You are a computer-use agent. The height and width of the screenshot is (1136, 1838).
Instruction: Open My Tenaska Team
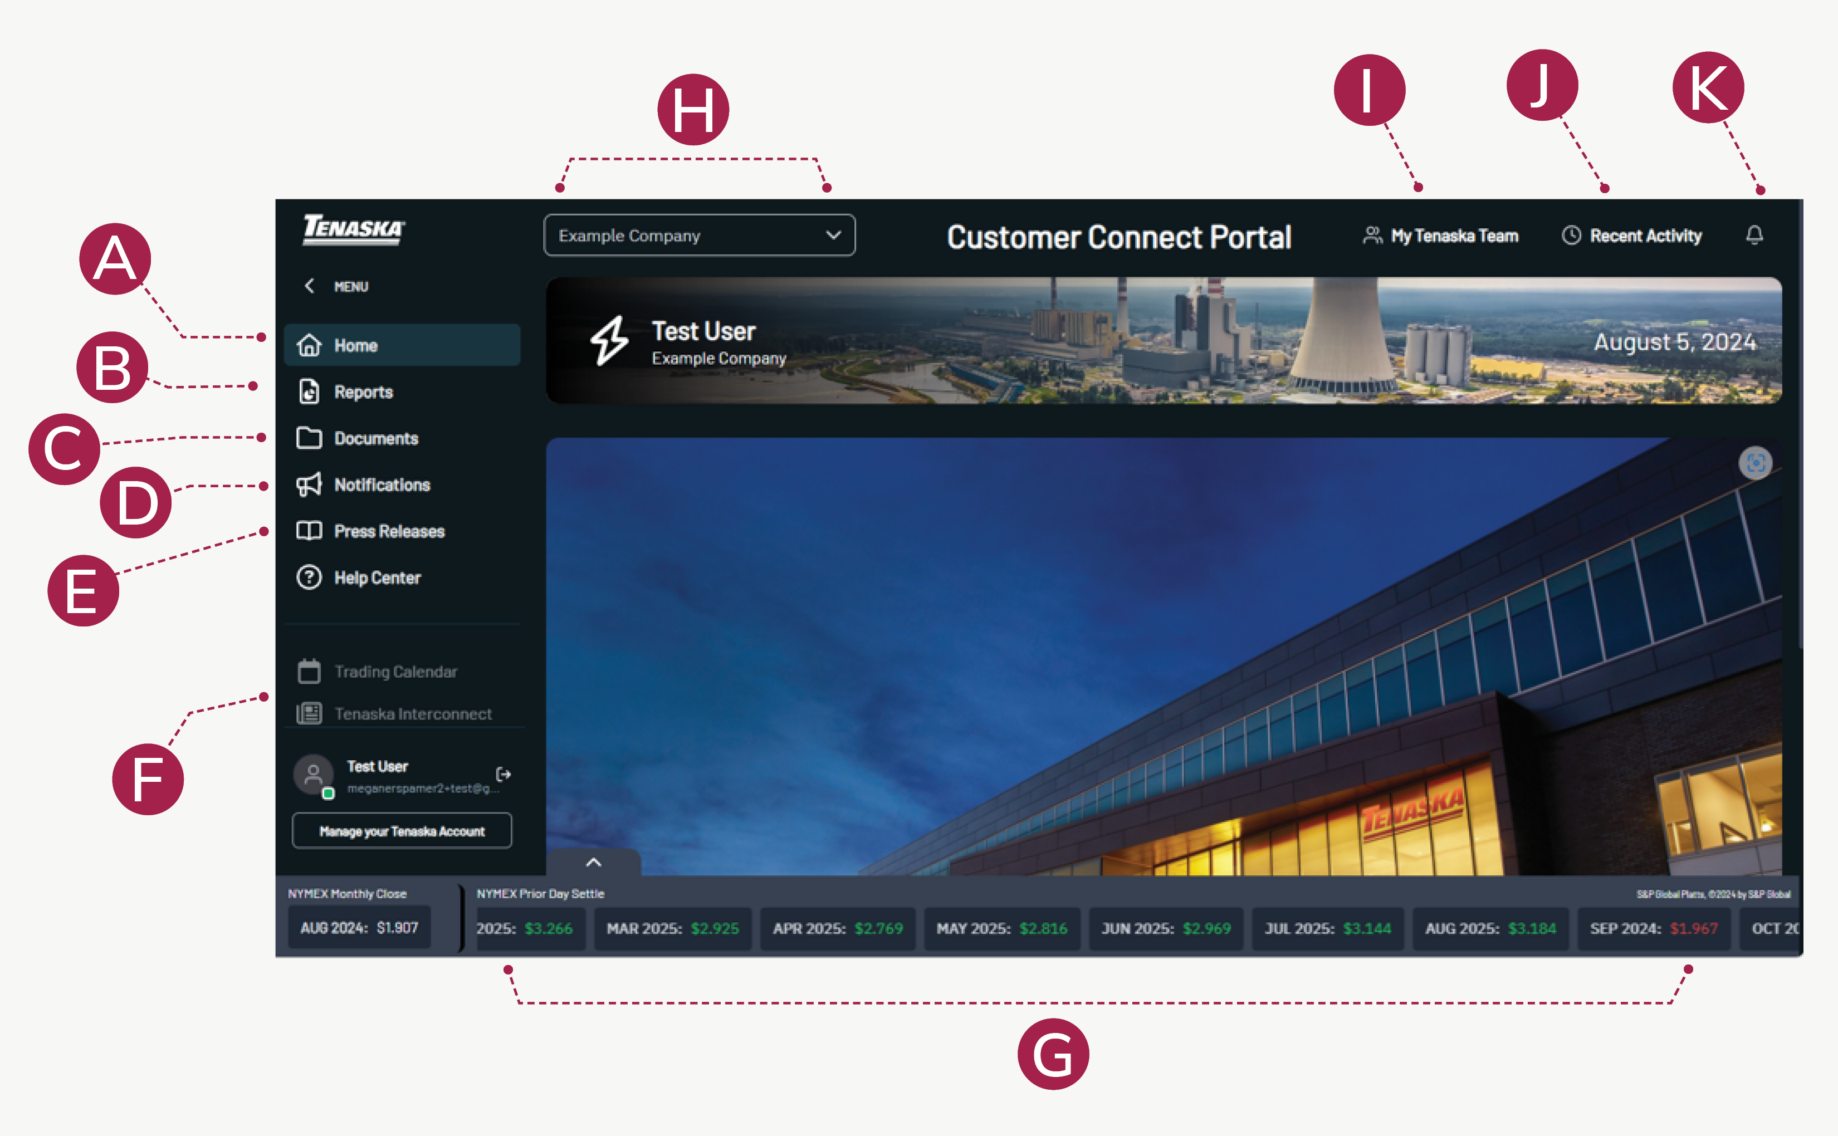click(1441, 236)
